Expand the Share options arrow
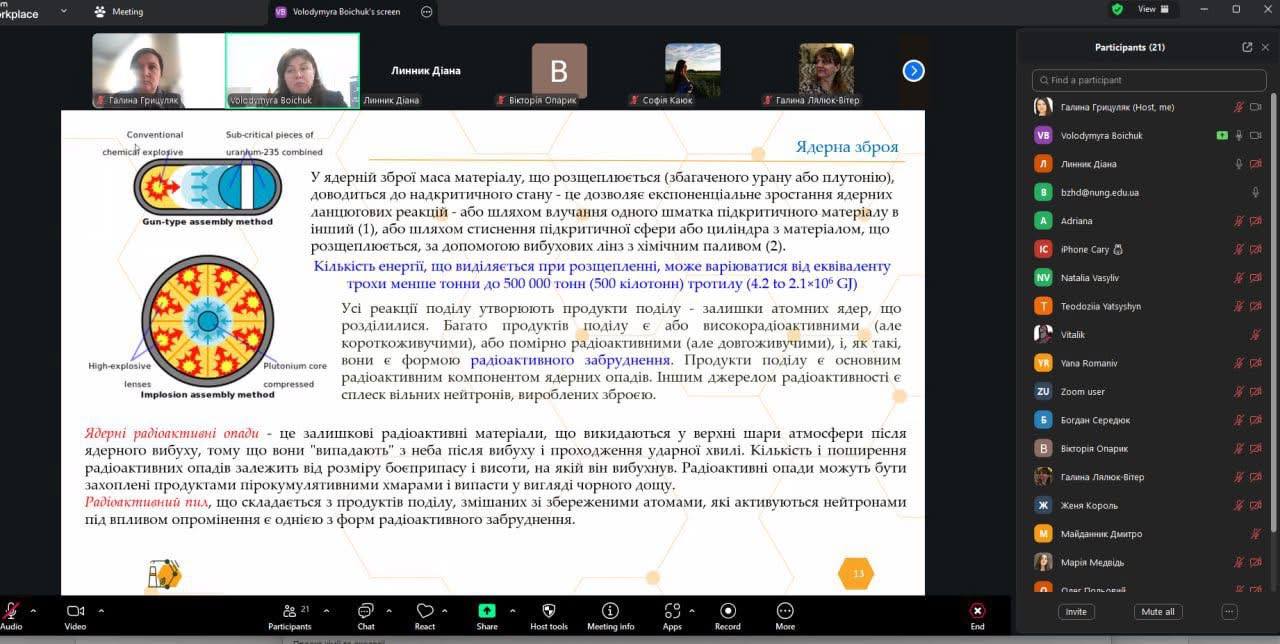Viewport: 1280px width, 644px height. [512, 610]
